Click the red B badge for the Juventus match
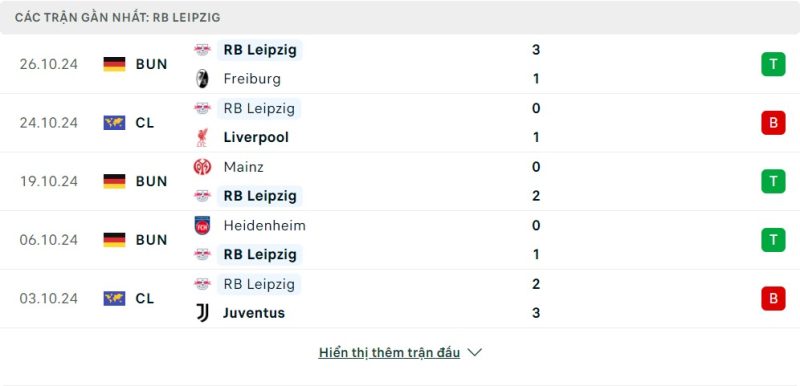800x386 pixels. tap(773, 298)
